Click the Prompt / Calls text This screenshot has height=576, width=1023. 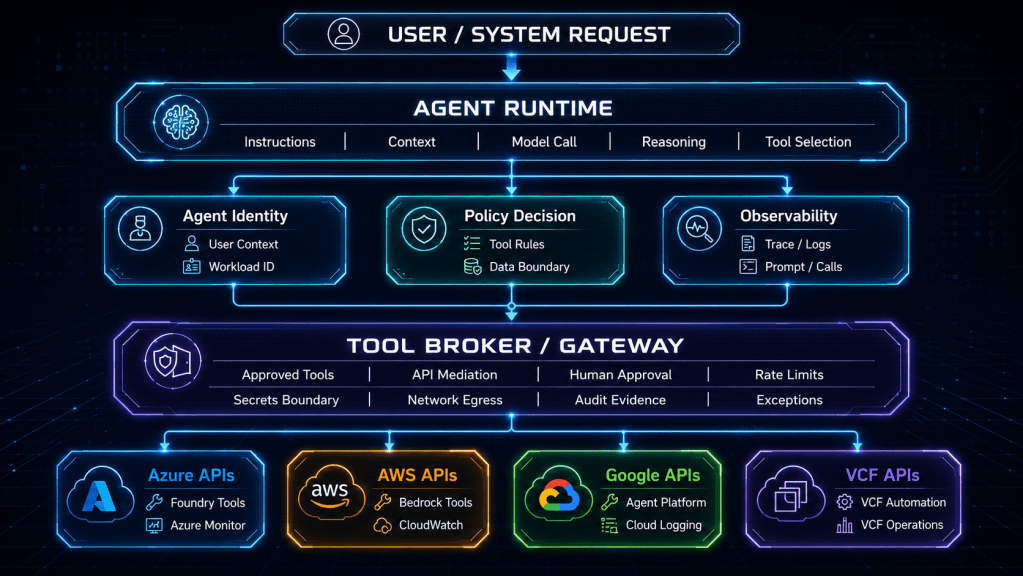(803, 267)
